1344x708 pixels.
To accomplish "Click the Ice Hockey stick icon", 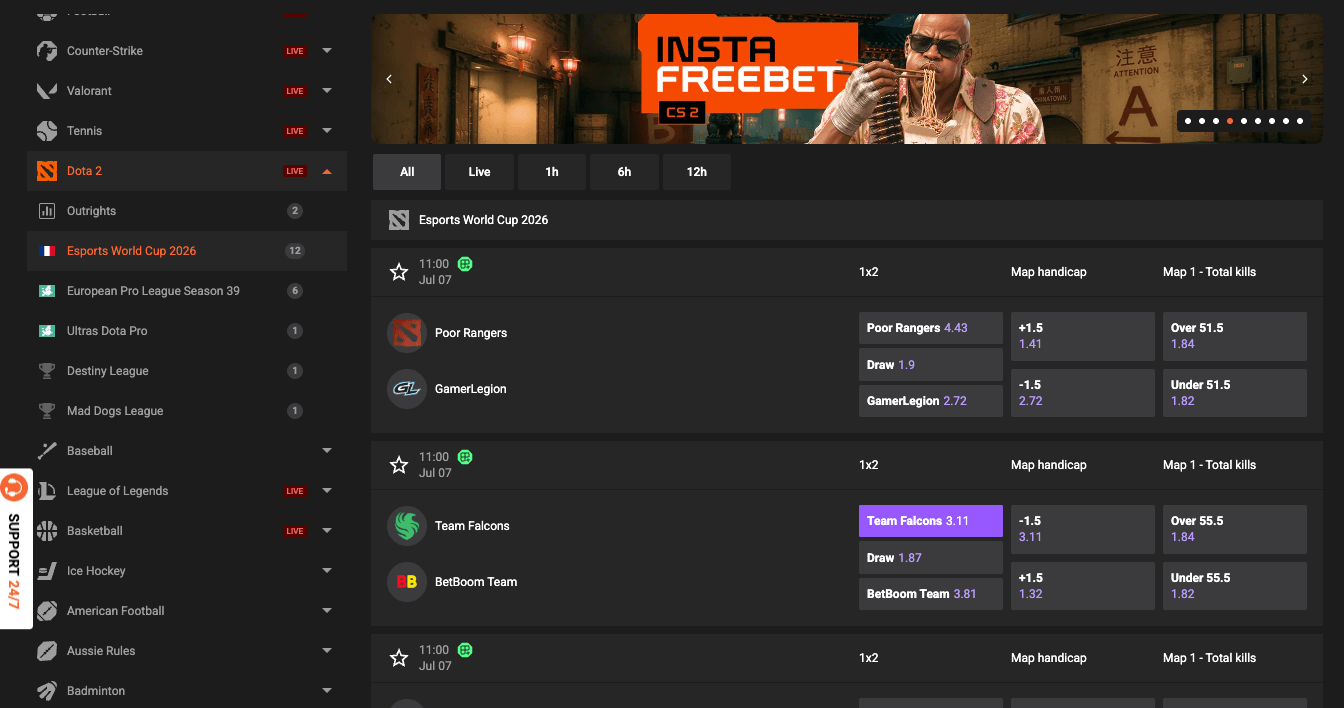I will coord(47,571).
